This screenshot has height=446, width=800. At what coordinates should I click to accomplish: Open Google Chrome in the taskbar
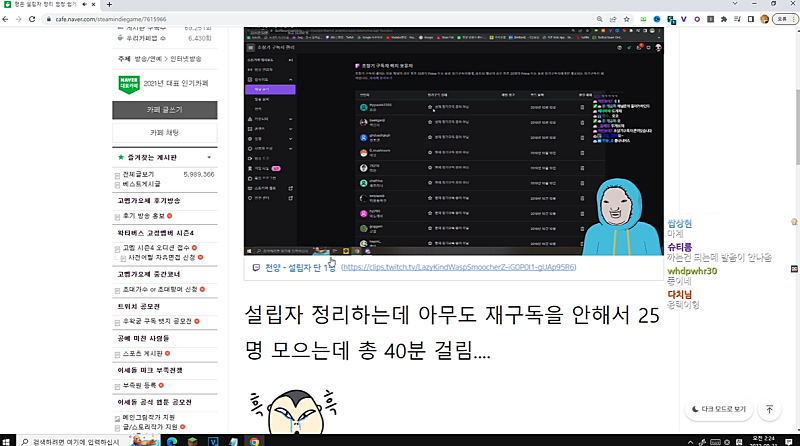coord(254,441)
